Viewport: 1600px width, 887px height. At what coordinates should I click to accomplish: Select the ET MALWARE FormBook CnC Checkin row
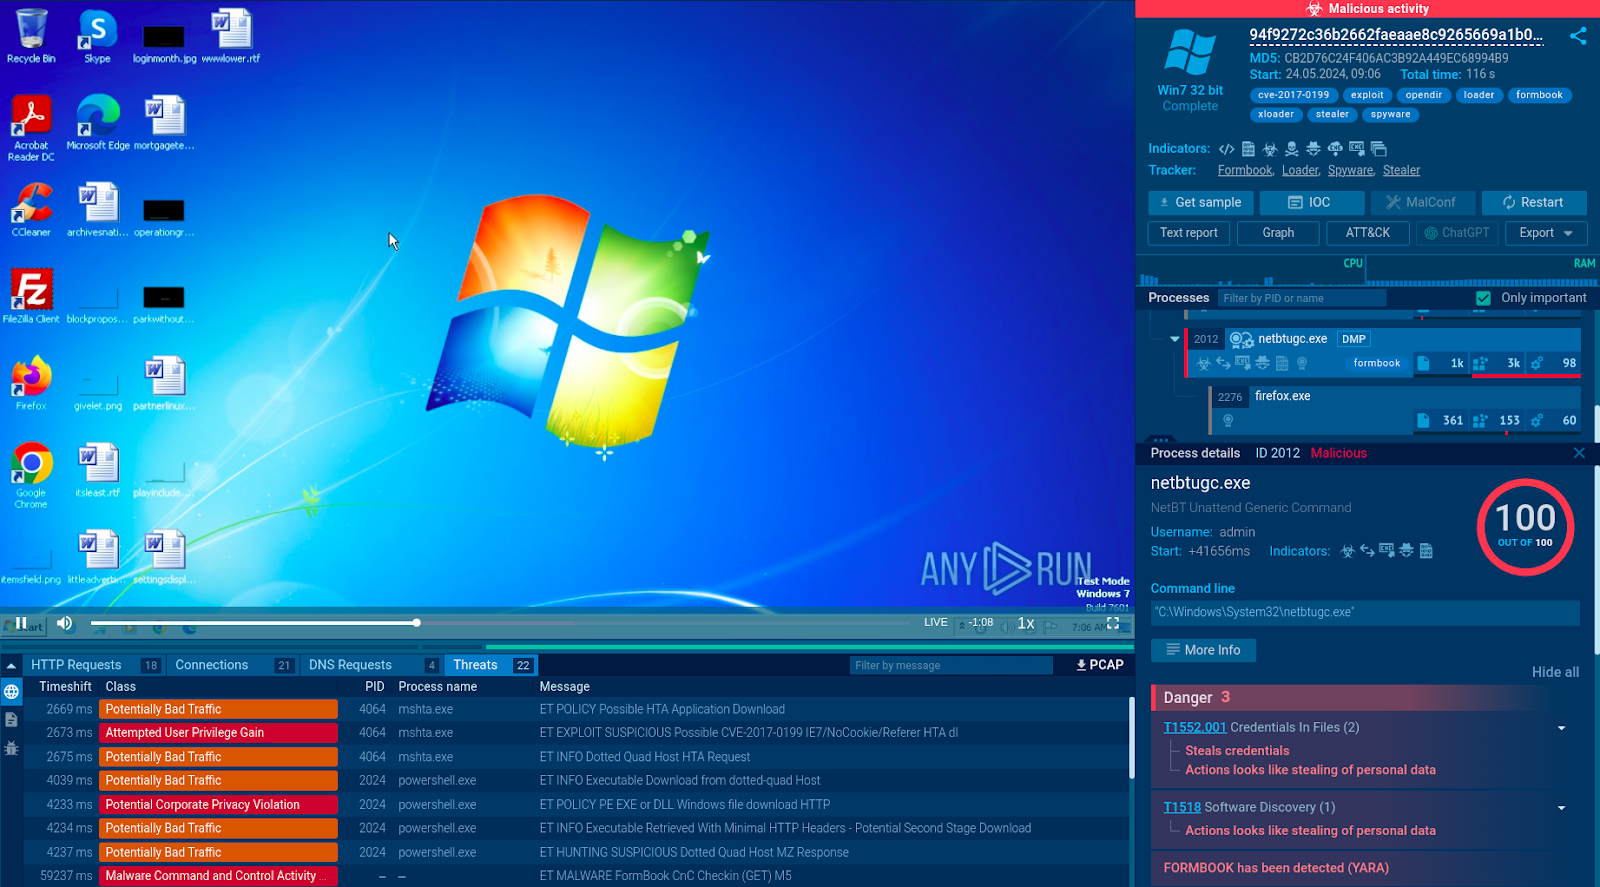576,876
